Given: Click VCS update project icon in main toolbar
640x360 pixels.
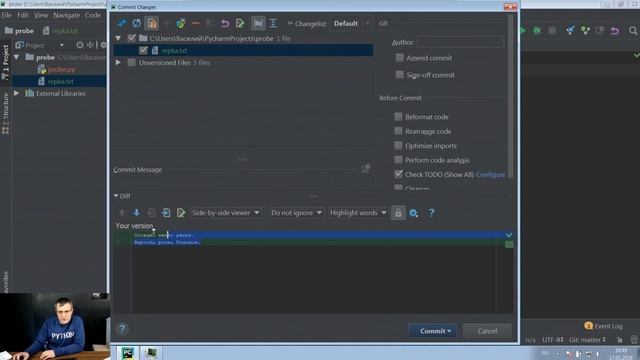Looking at the screenshot, I should pyautogui.click(x=570, y=31).
